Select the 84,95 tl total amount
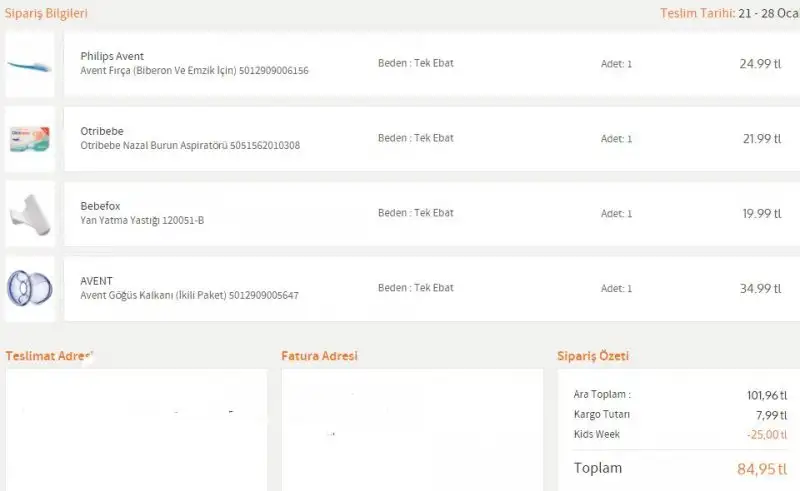The height and width of the screenshot is (491, 800). 762,469
